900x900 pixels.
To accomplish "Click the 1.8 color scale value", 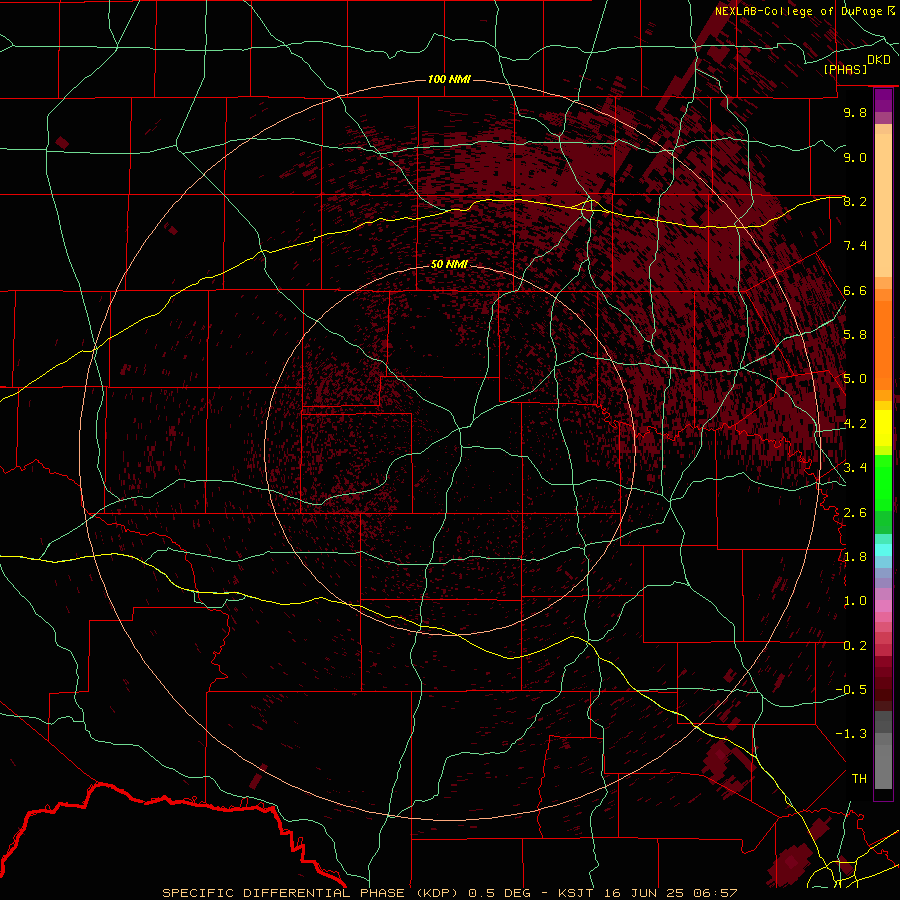I will pos(855,557).
